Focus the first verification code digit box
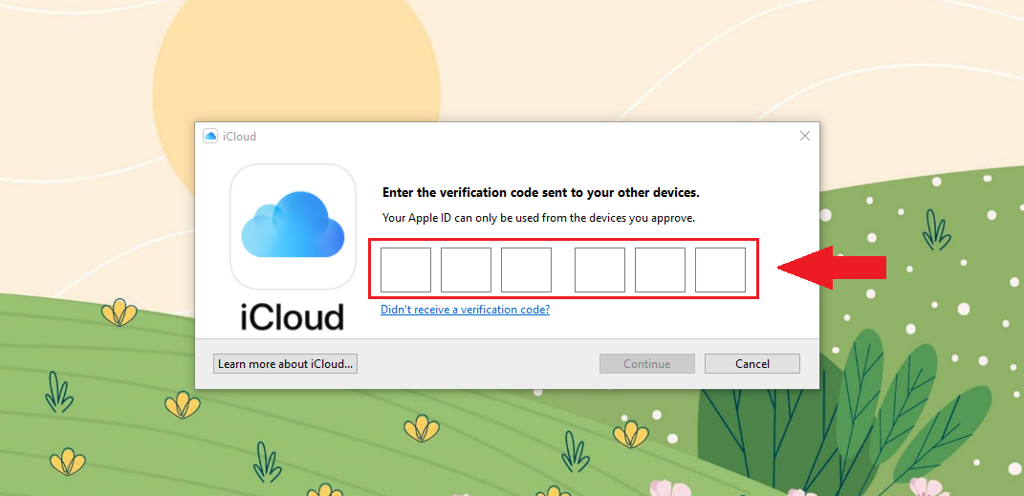1024x496 pixels. pyautogui.click(x=406, y=270)
